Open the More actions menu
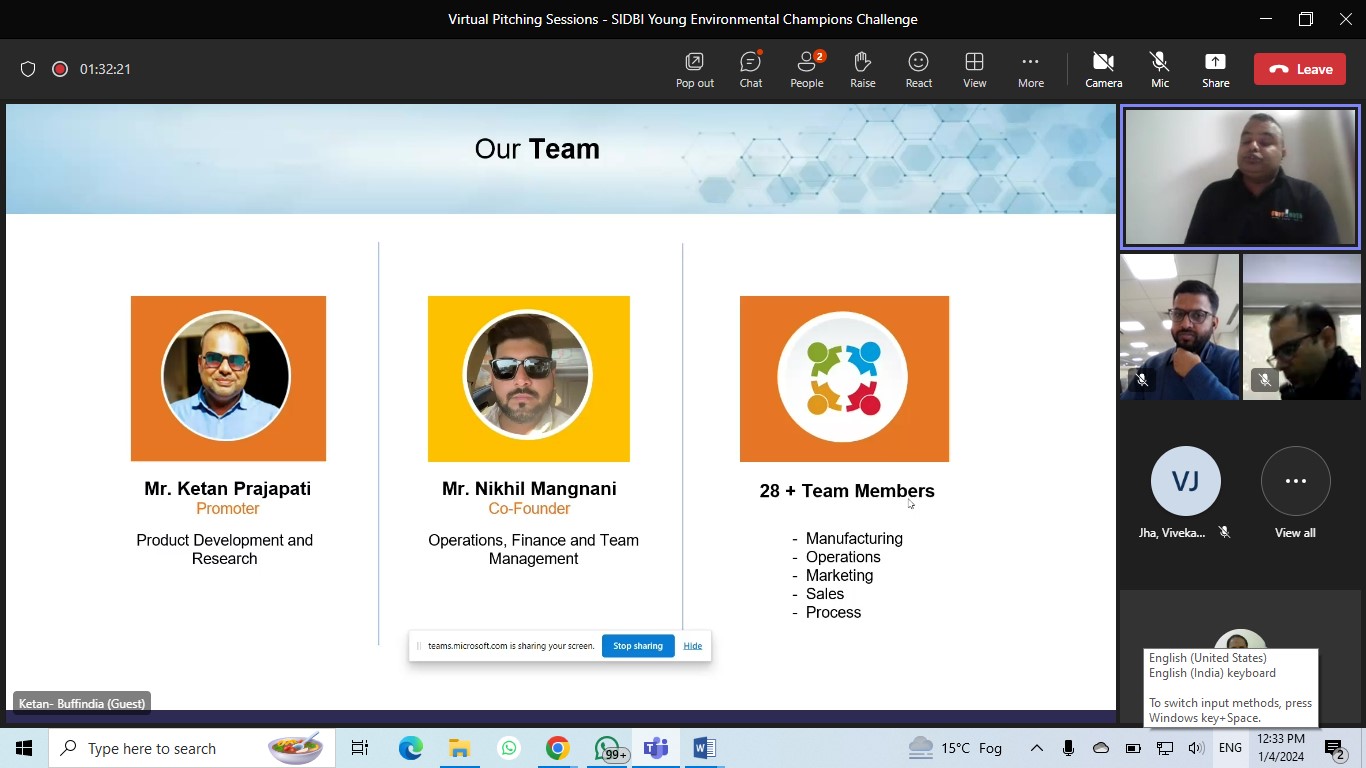Screen dimensions: 1366x768 [1030, 70]
